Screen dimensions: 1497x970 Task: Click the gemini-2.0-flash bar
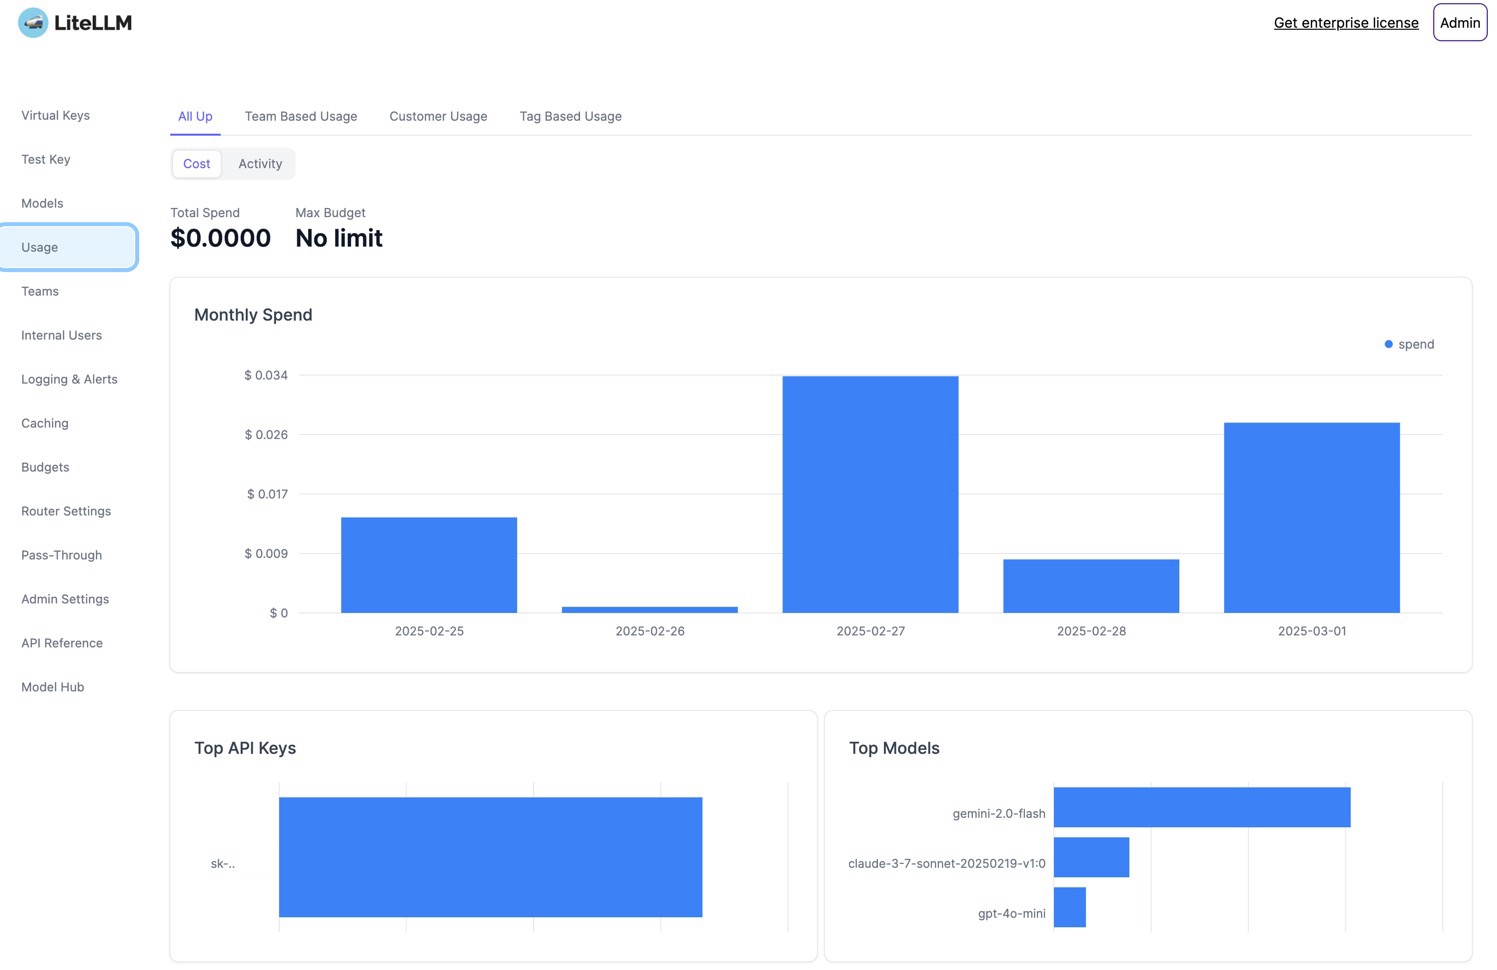(x=1201, y=807)
